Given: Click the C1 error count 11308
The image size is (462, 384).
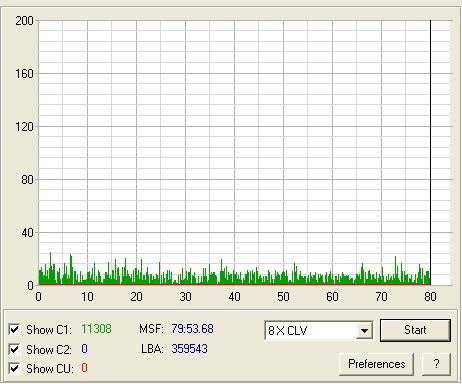Looking at the screenshot, I should click(96, 329).
